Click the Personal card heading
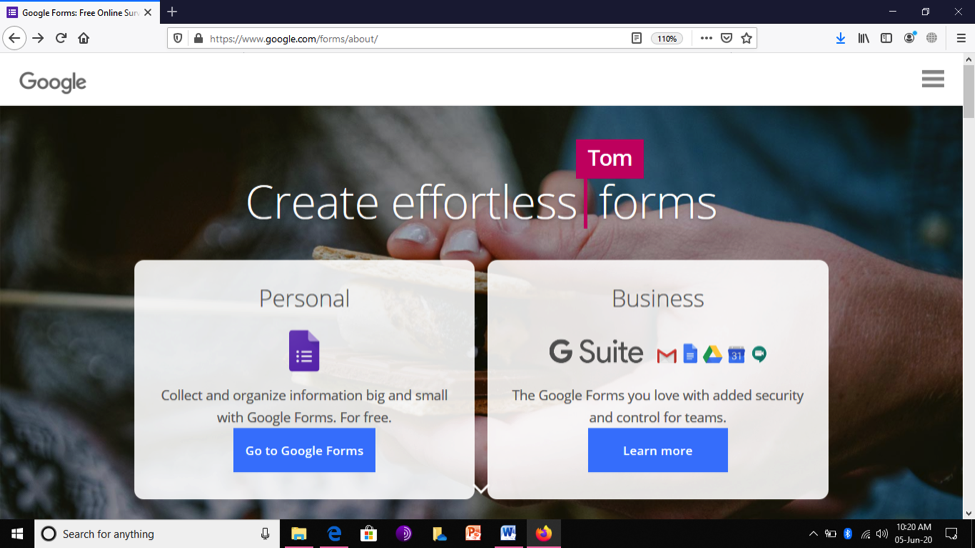The height and width of the screenshot is (549, 975). tap(304, 298)
